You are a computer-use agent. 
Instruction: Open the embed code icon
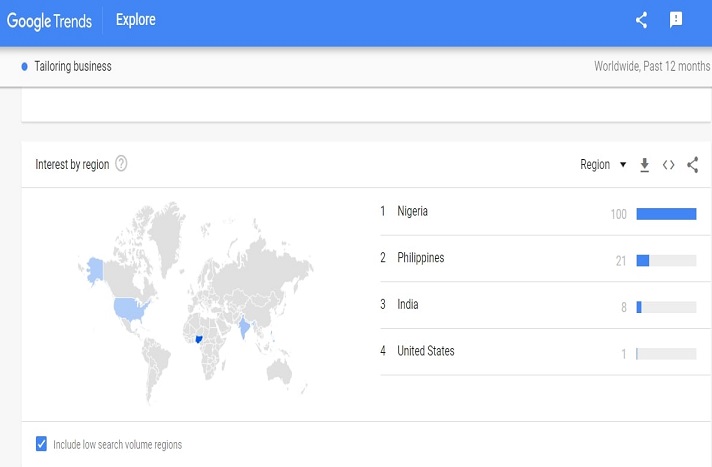pyautogui.click(x=669, y=165)
